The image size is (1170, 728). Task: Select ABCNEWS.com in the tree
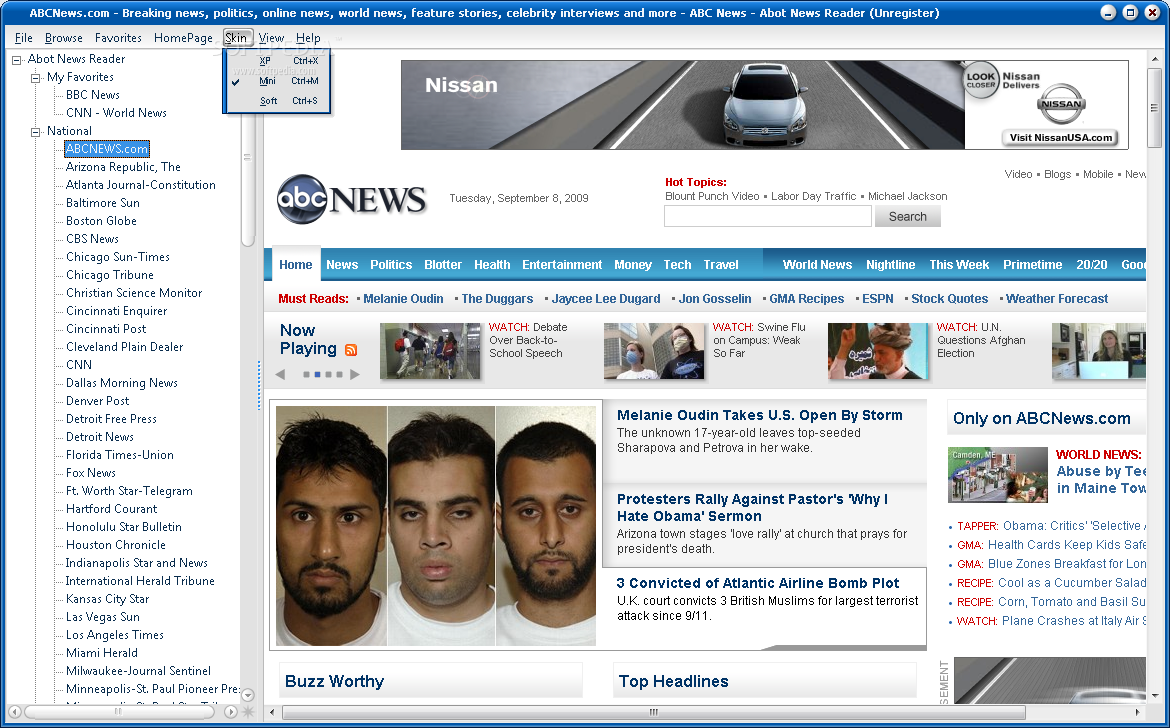[x=107, y=149]
